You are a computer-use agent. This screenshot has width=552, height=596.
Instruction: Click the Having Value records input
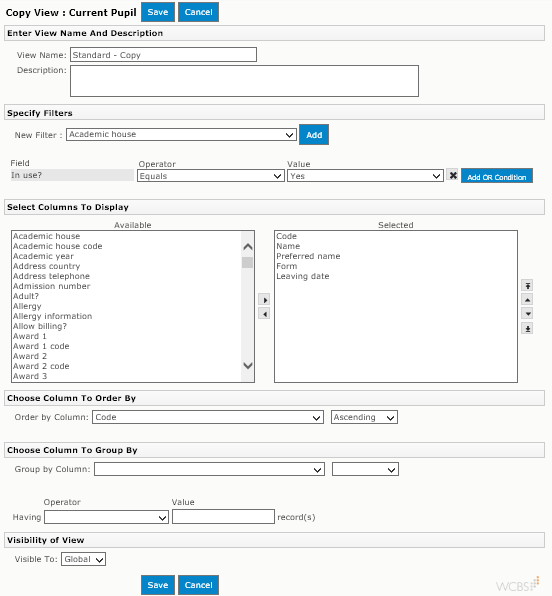(x=223, y=517)
